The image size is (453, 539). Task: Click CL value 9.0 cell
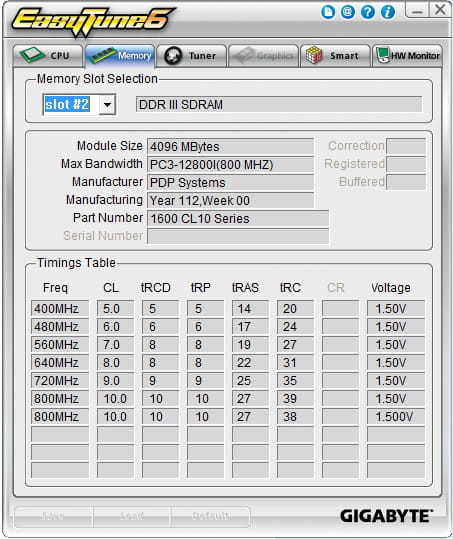coord(115,381)
